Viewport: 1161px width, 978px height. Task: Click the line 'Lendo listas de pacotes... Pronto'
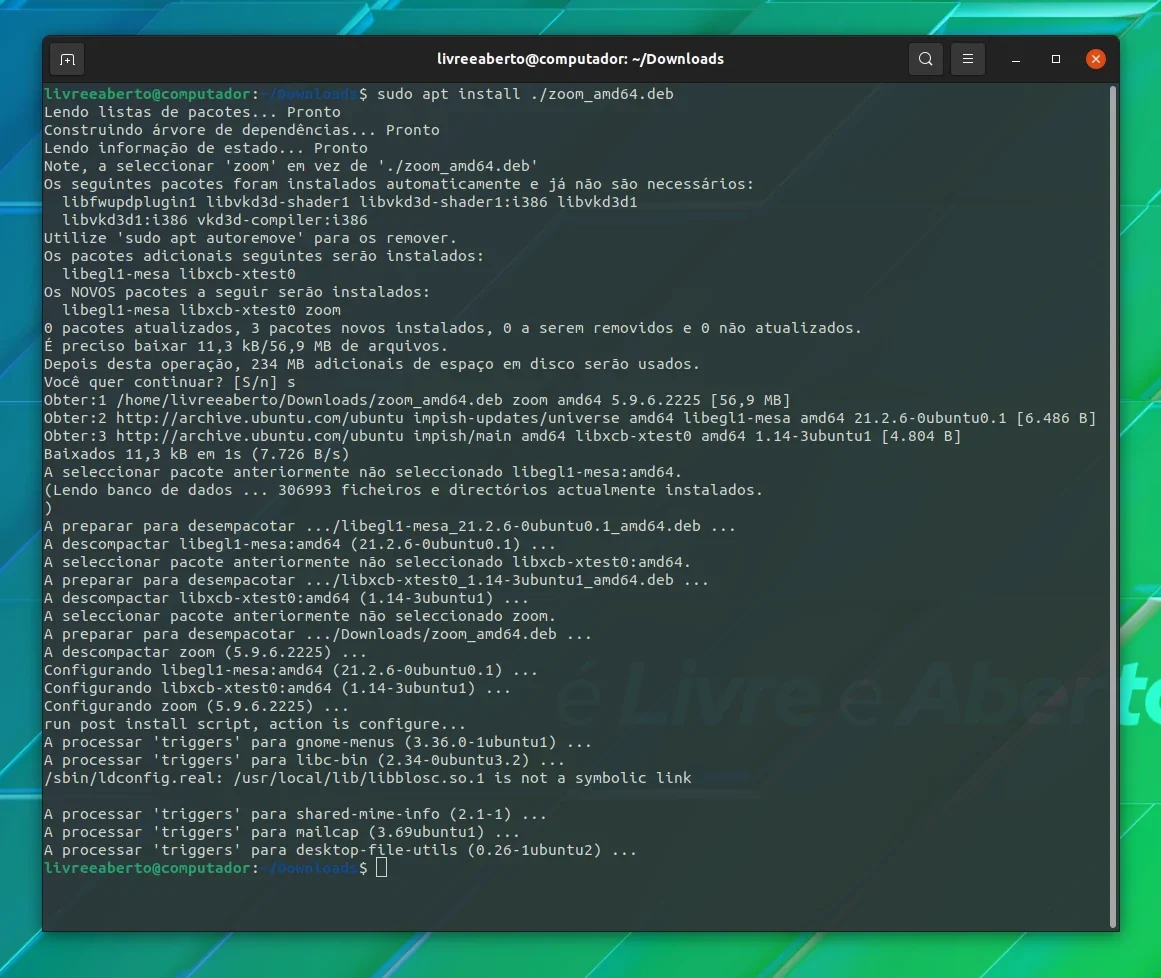[193, 113]
